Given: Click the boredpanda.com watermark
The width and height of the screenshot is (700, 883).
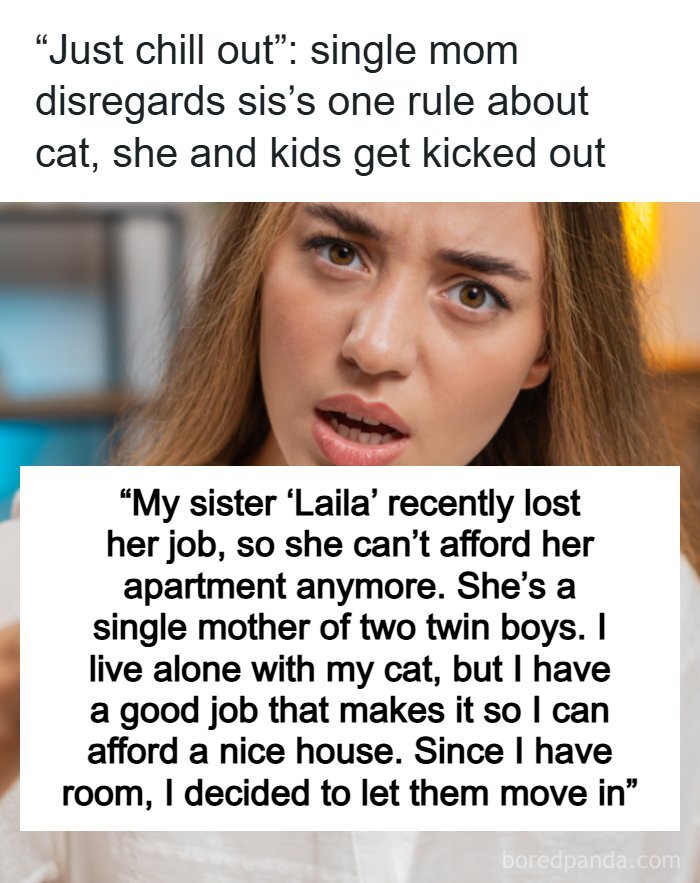Looking at the screenshot, I should 591,860.
